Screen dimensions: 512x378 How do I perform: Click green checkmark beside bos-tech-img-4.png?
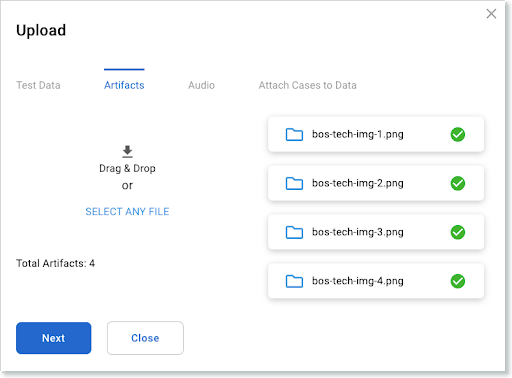click(458, 281)
